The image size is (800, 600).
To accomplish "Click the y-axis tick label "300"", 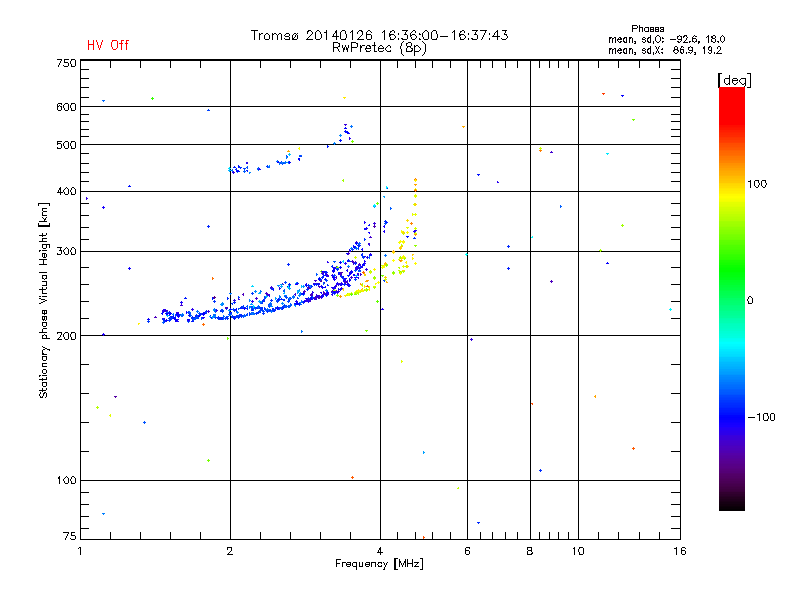I will click(66, 252).
